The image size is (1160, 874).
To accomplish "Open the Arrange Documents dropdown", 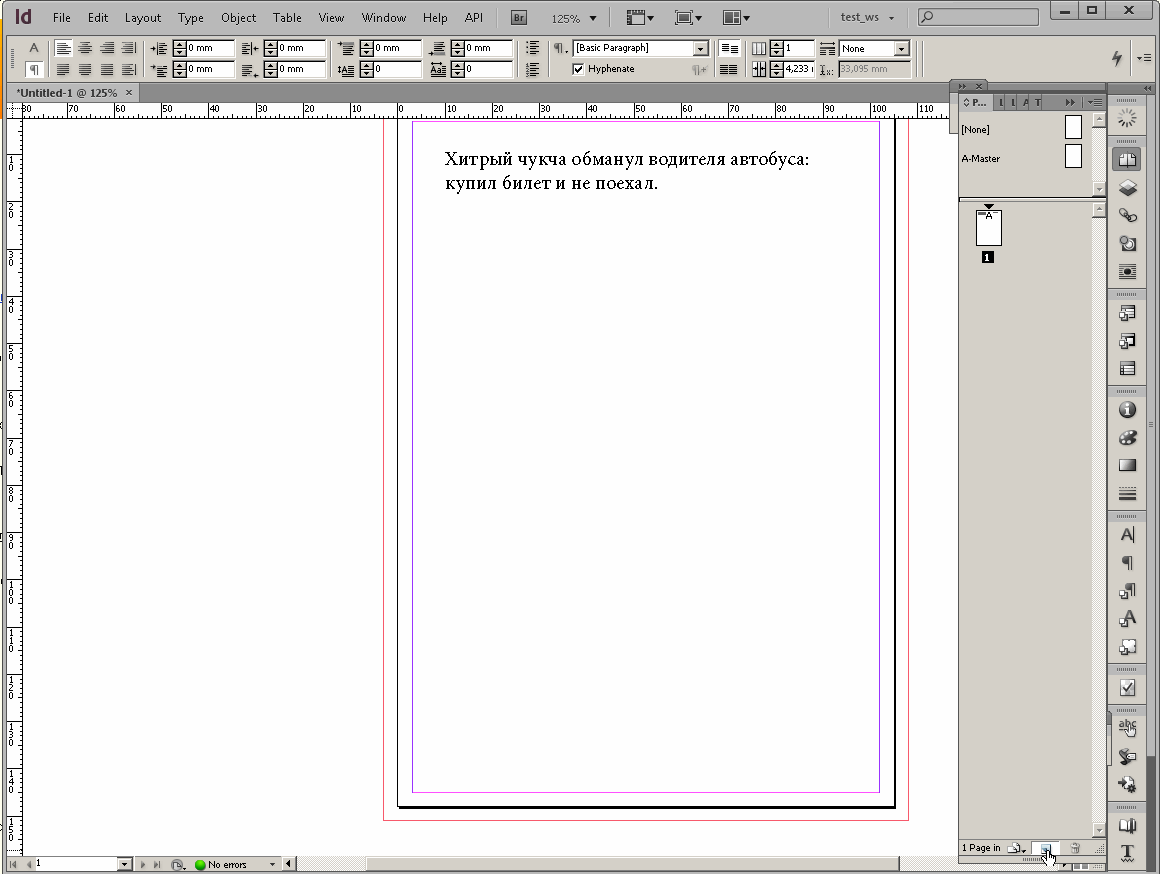I will coord(736,18).
